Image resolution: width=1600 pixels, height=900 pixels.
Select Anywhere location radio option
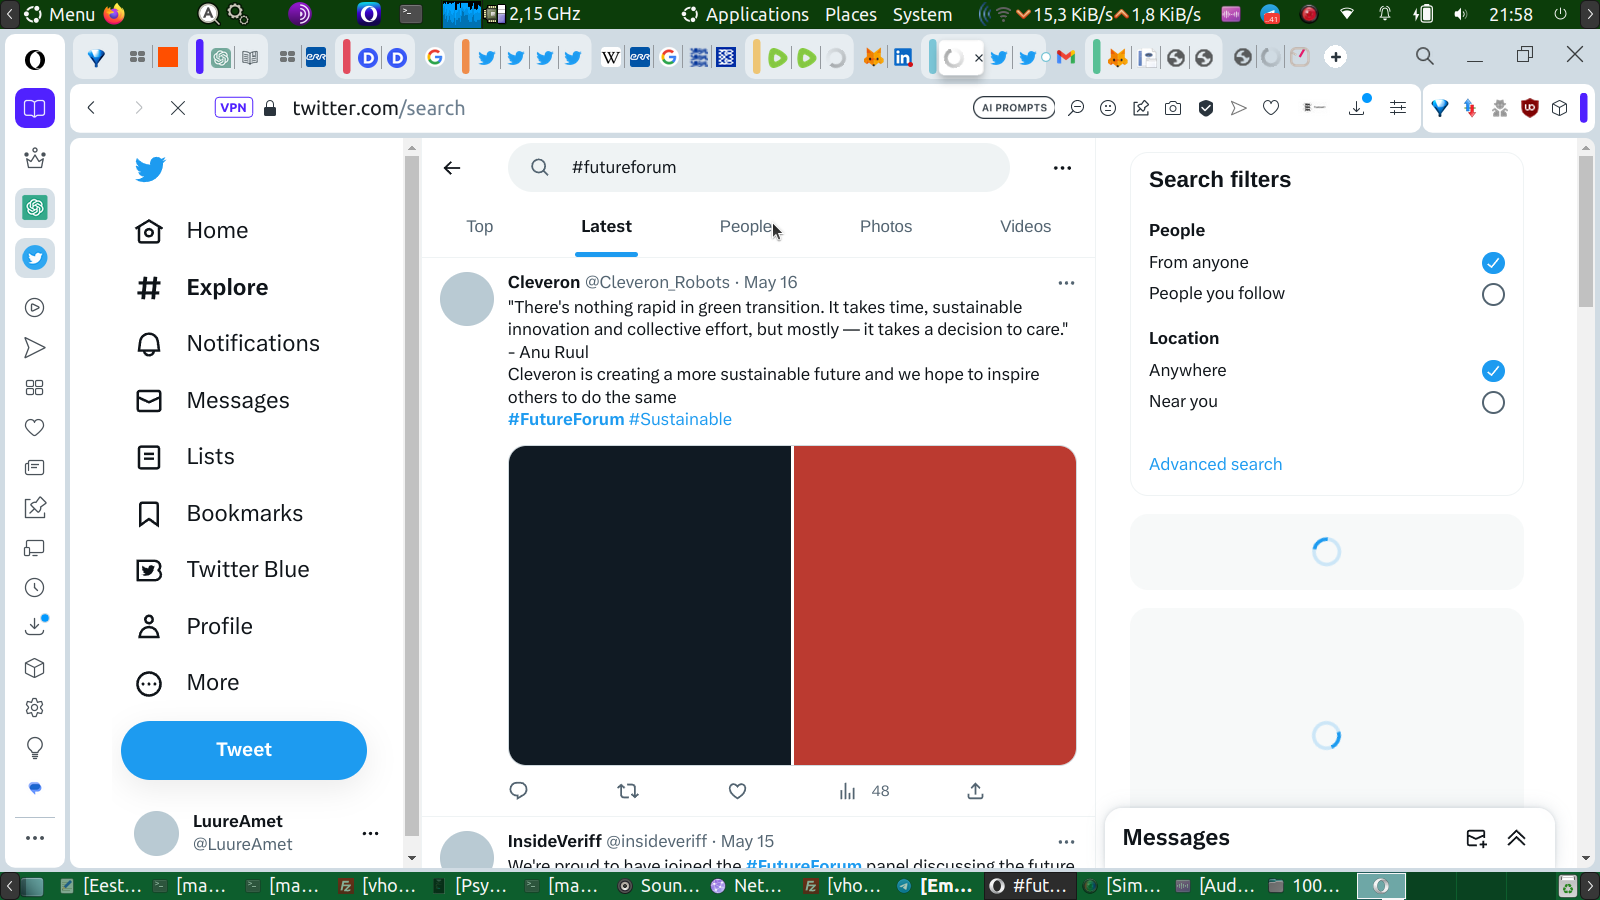pyautogui.click(x=1493, y=371)
